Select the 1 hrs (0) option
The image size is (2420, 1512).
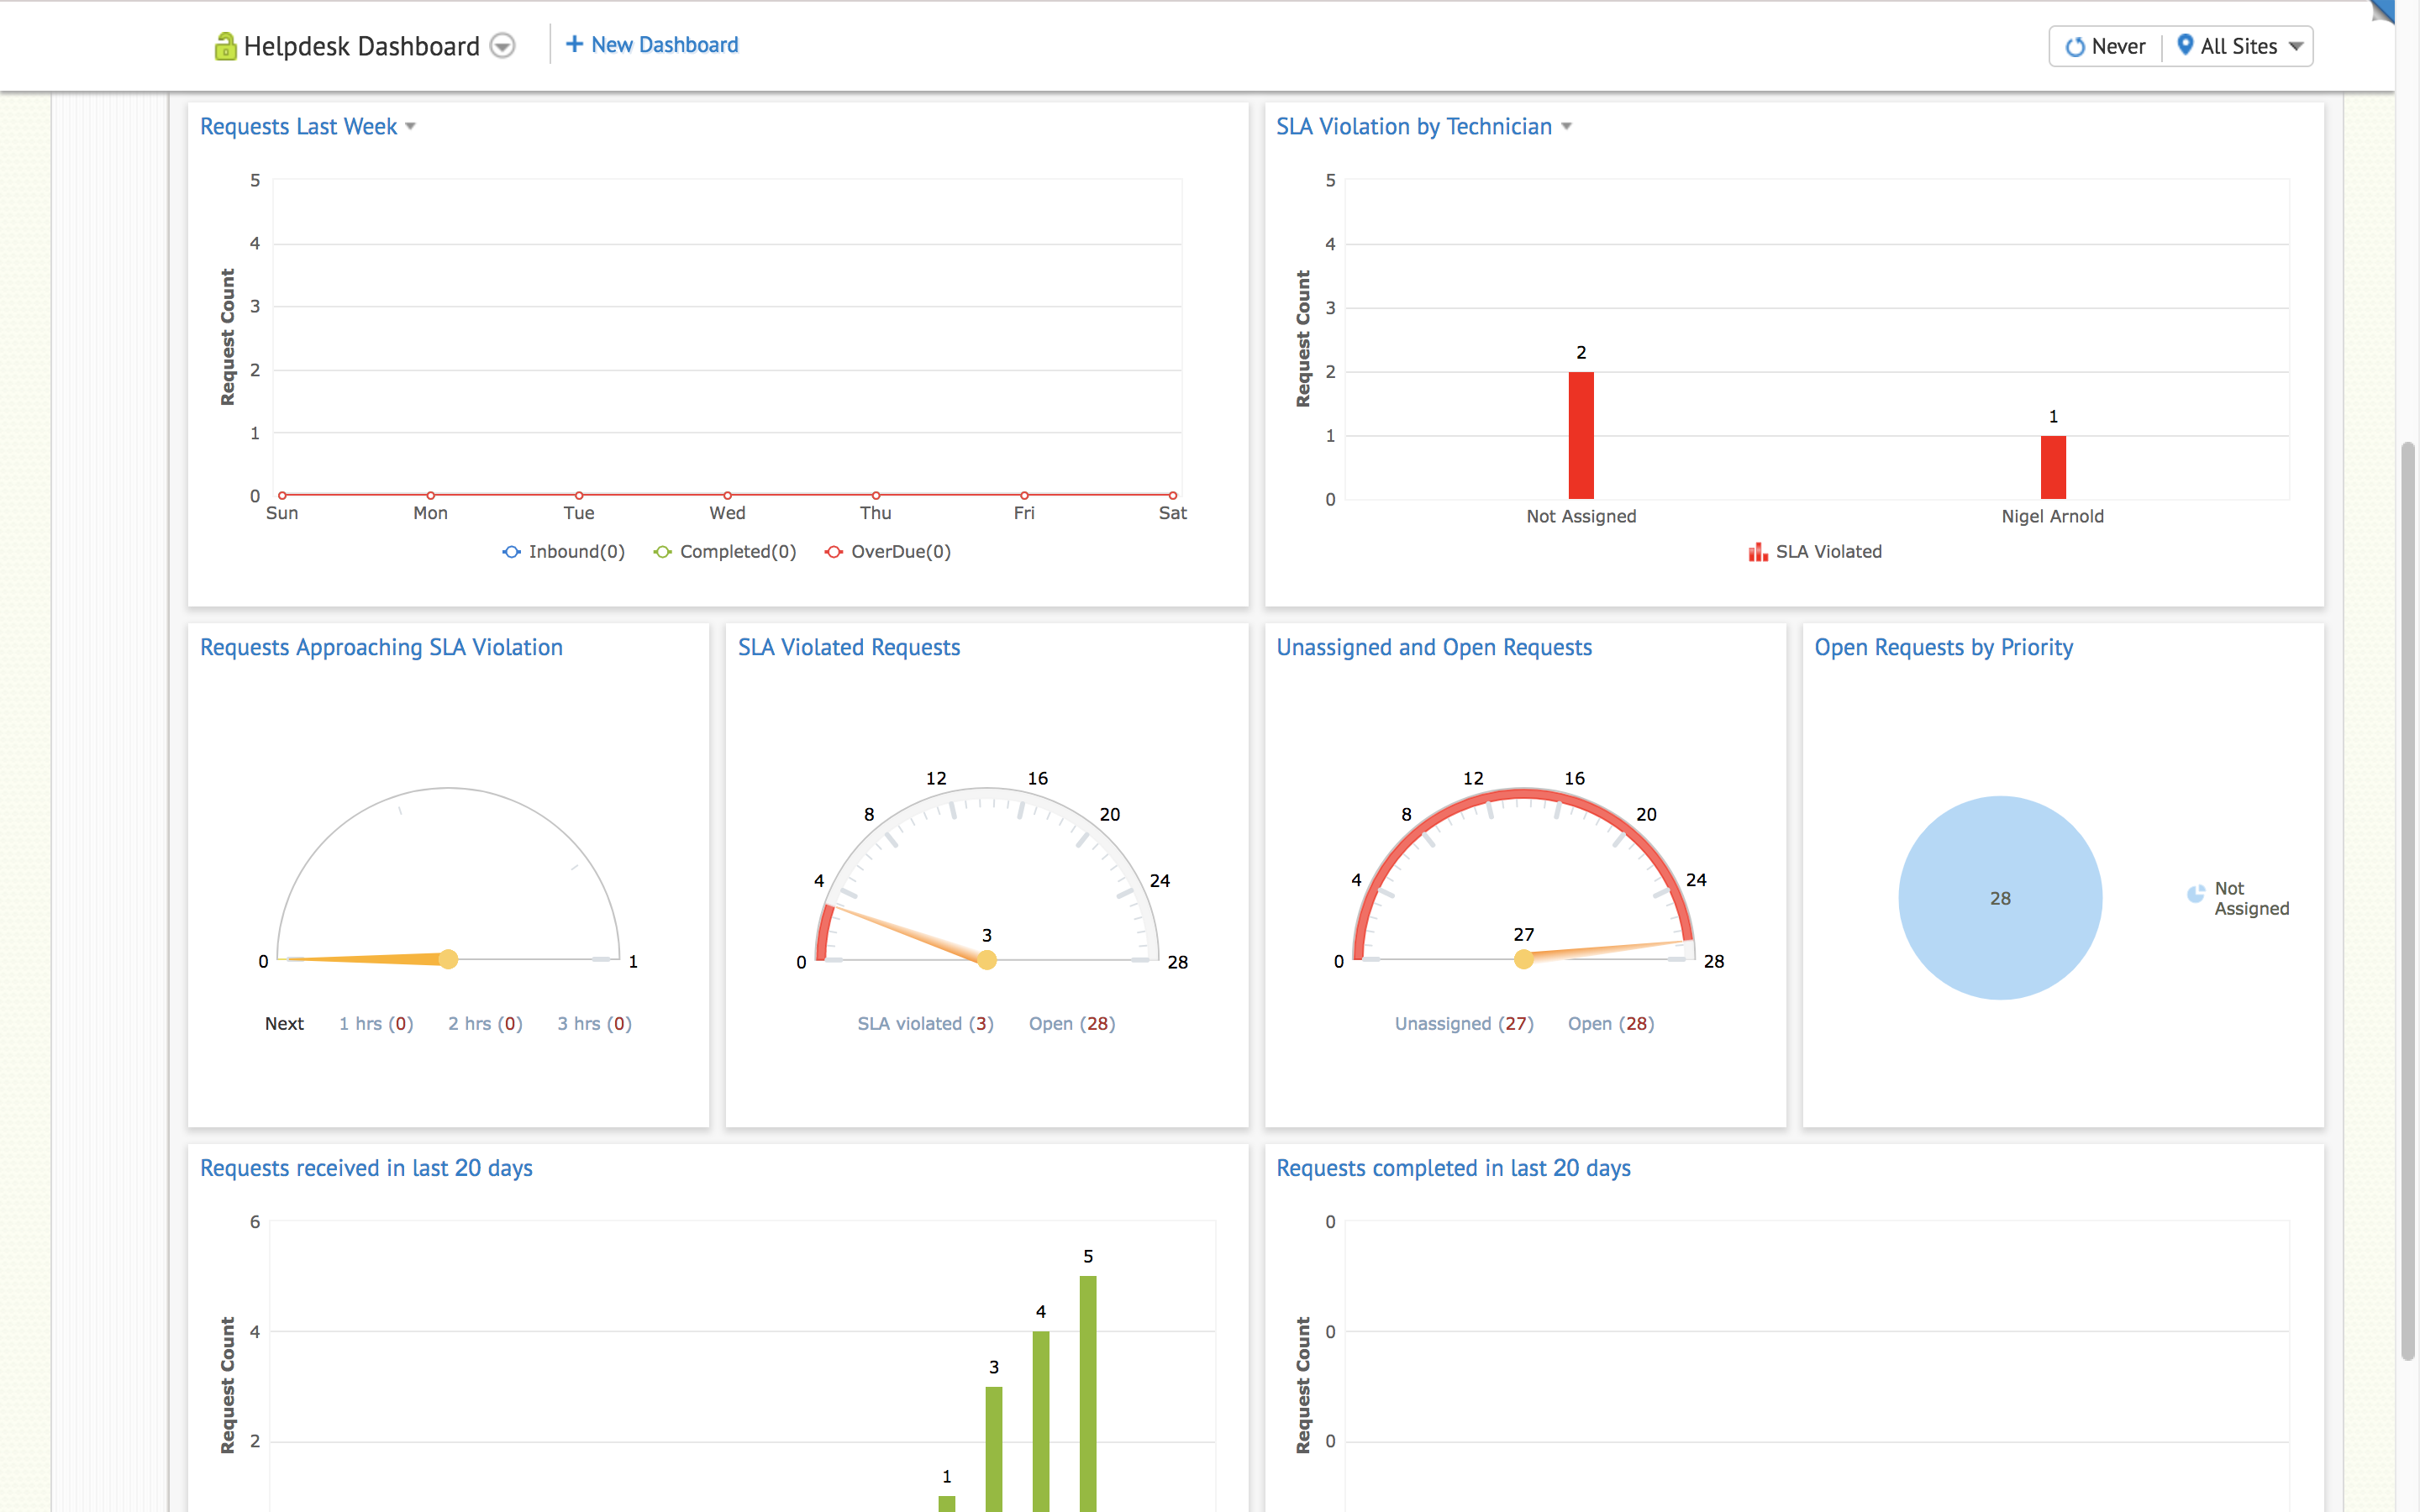coord(376,1023)
